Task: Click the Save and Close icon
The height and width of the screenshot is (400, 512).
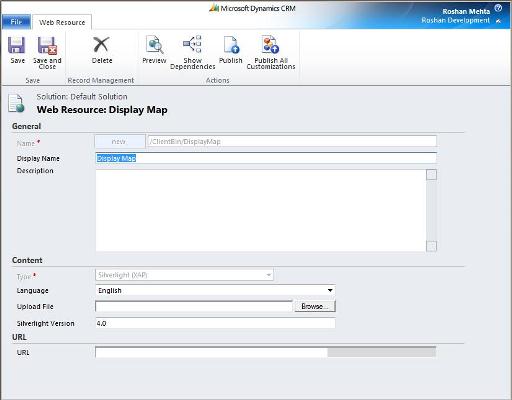Action: click(47, 45)
